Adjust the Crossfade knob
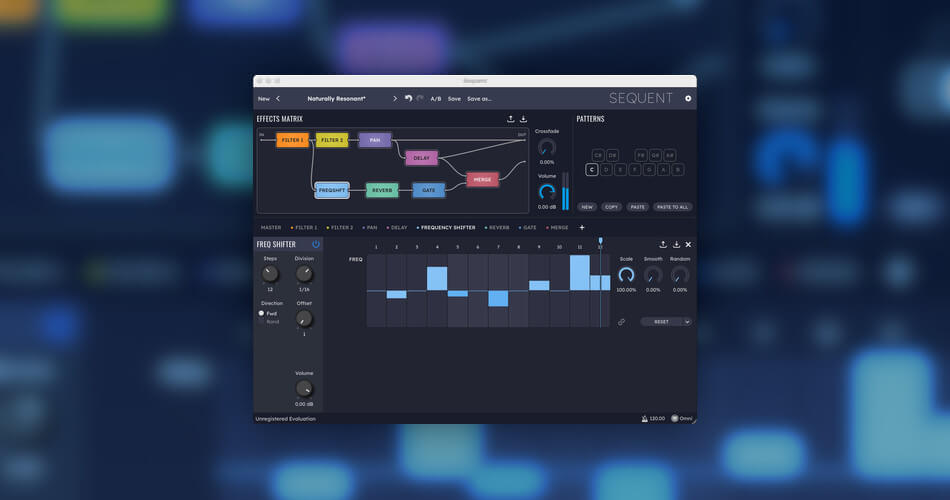950x500 pixels. [x=546, y=147]
